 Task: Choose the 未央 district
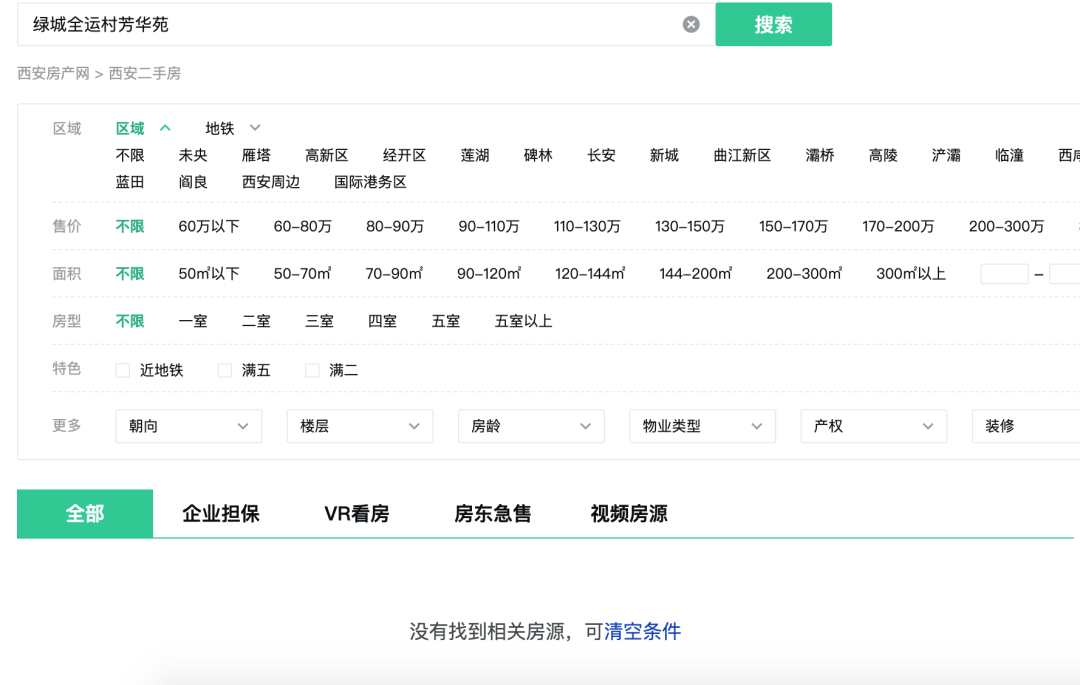tap(193, 156)
